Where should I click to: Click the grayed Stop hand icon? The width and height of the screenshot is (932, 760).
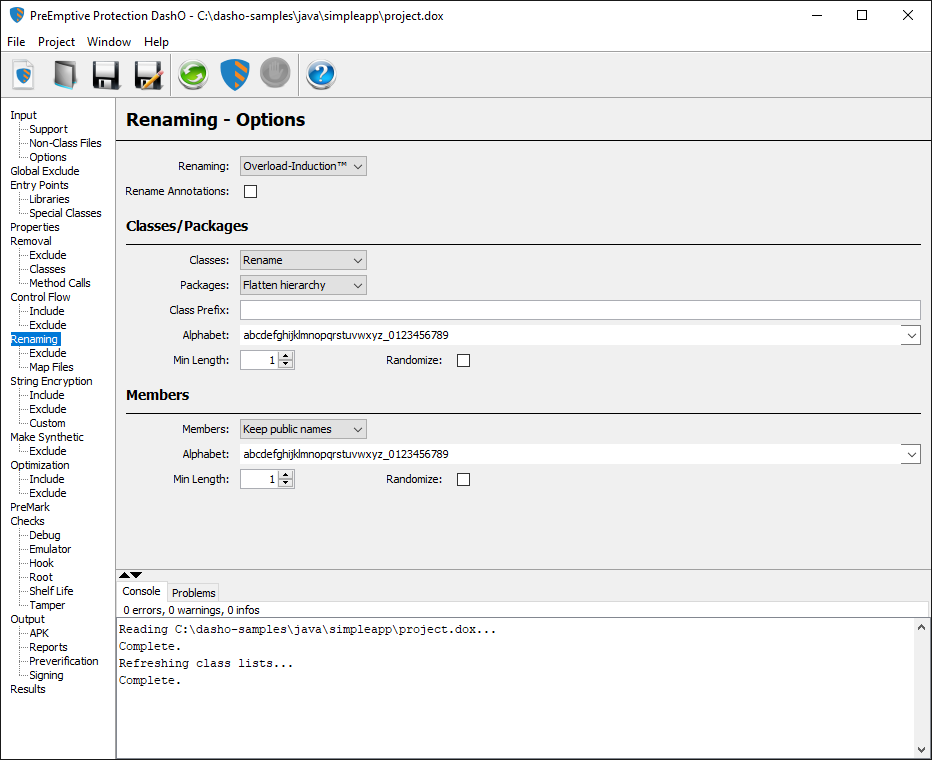tap(275, 73)
